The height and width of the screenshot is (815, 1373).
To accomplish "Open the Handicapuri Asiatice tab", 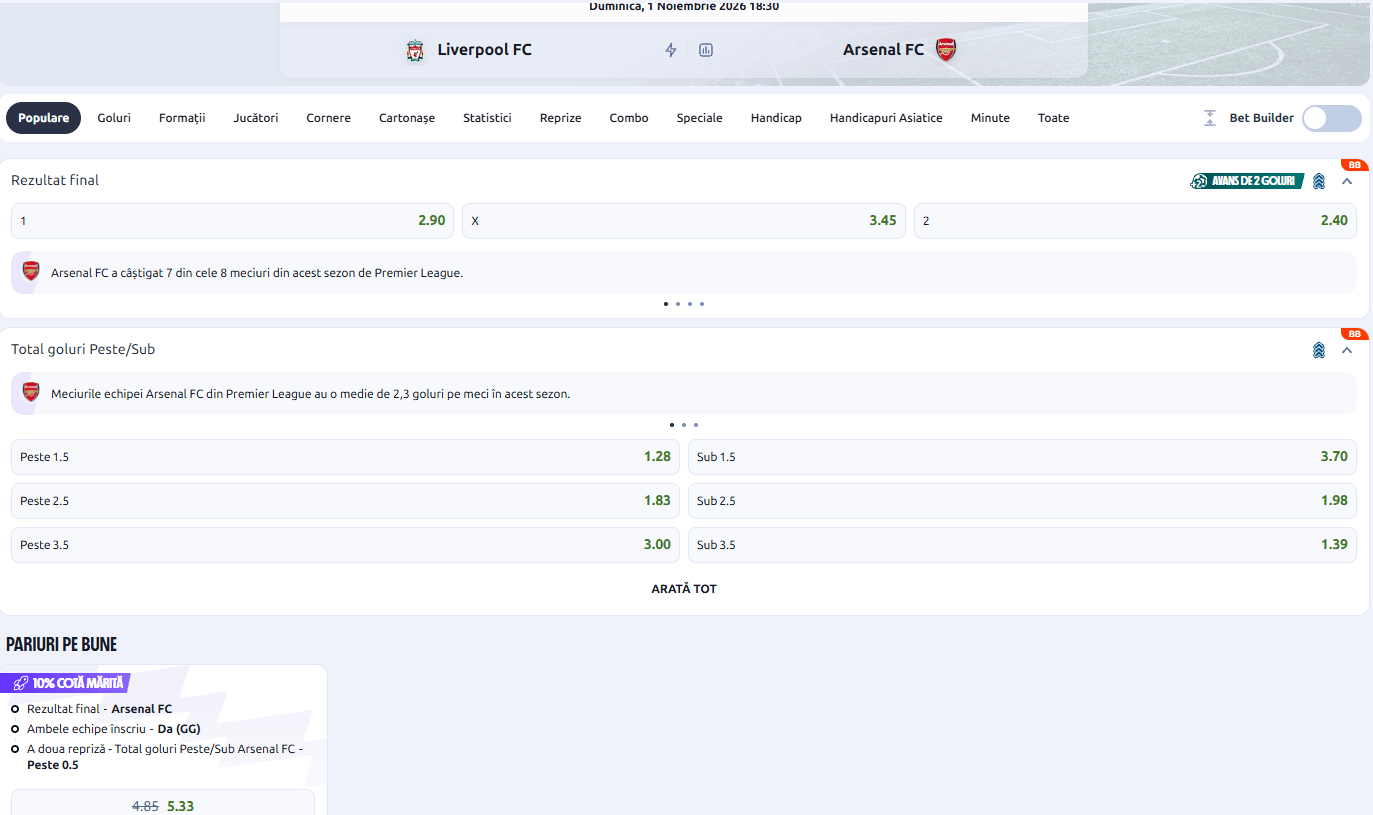I will [x=886, y=118].
